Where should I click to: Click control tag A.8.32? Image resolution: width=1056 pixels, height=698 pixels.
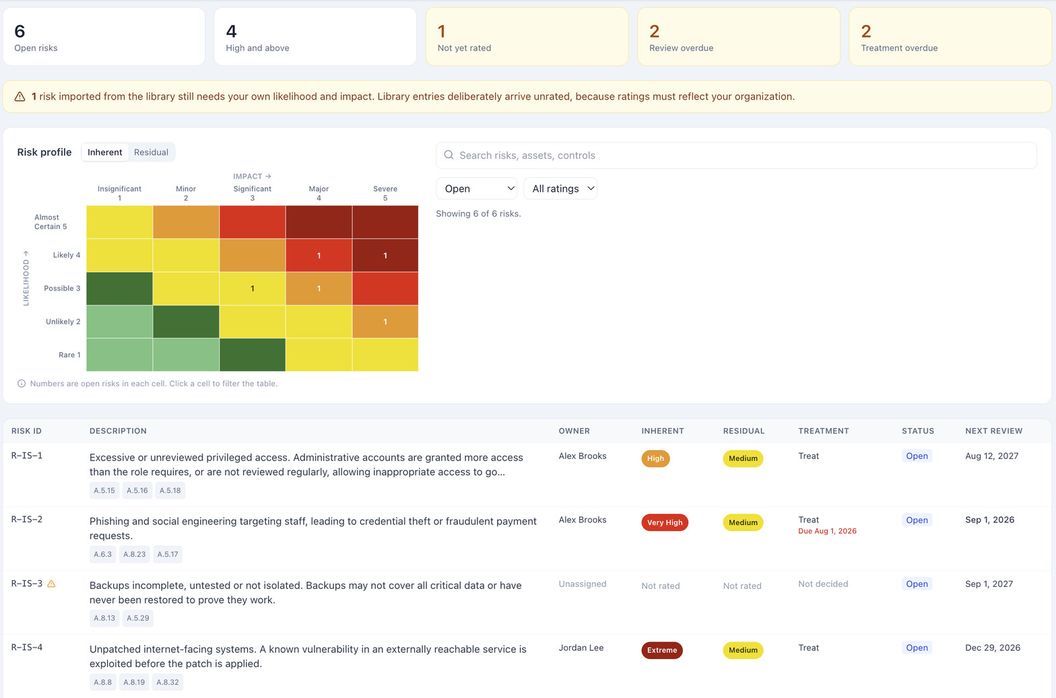click(167, 682)
